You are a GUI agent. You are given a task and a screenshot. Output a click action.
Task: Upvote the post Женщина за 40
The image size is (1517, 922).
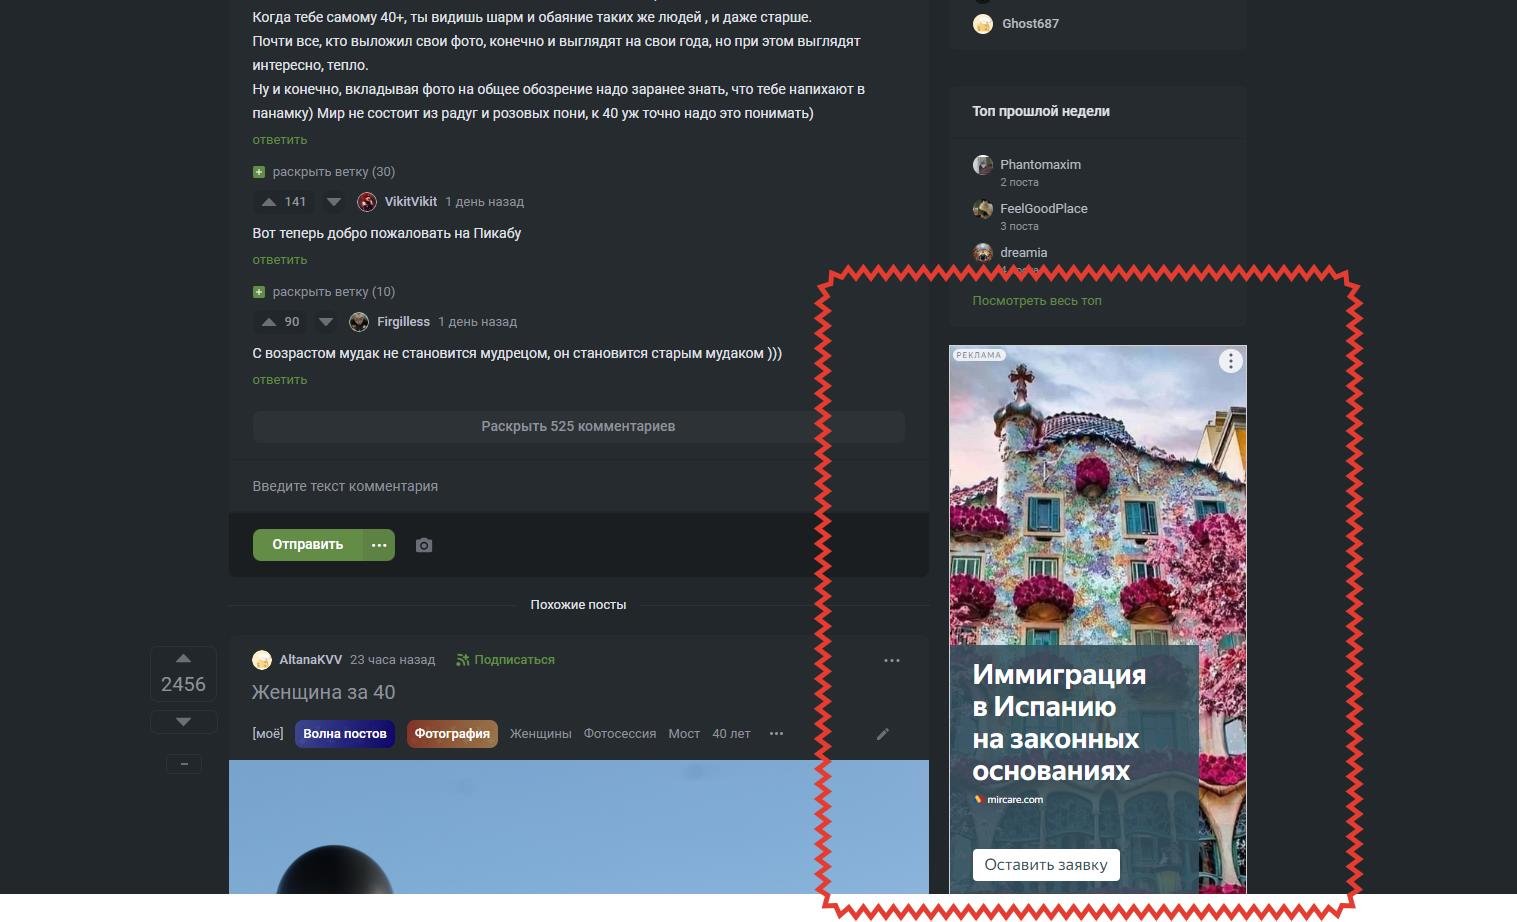coord(183,658)
